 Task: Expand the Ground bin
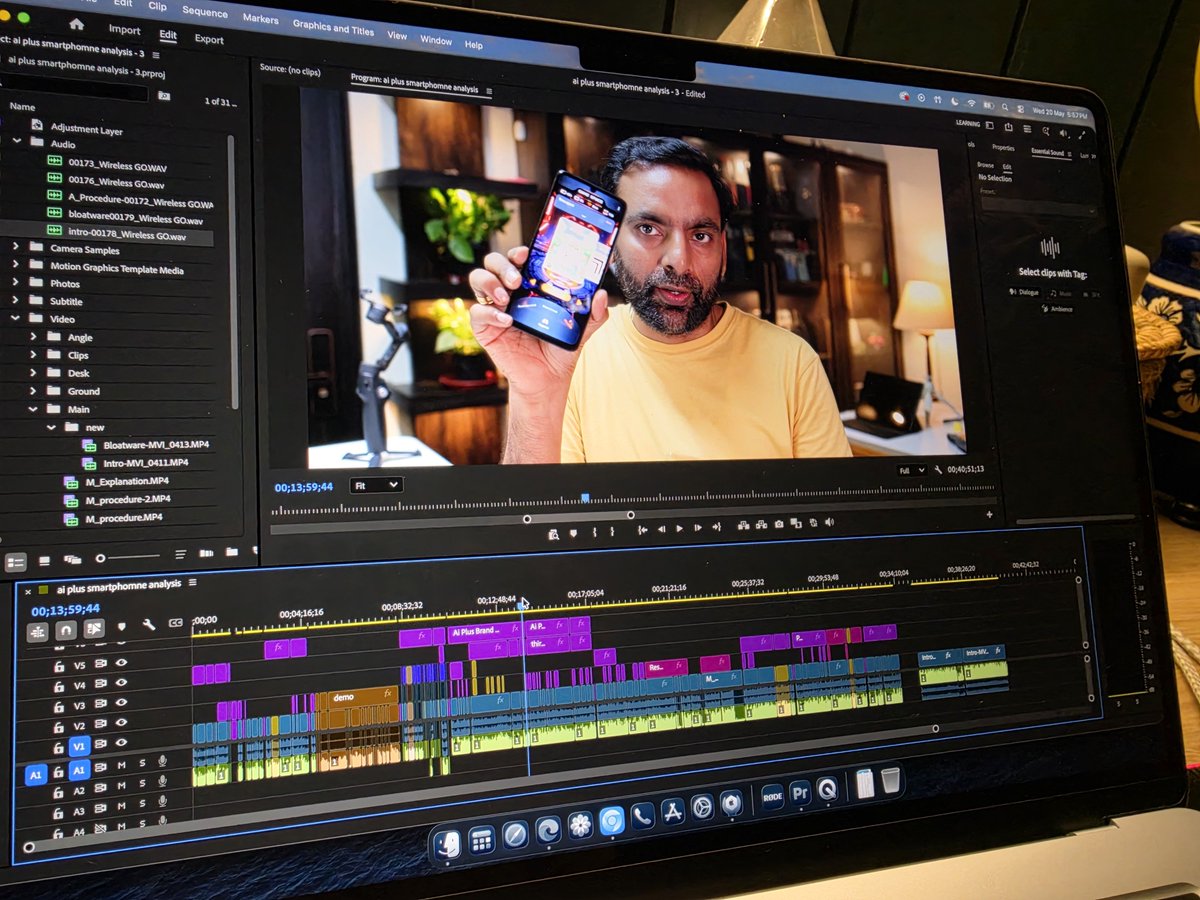click(32, 390)
